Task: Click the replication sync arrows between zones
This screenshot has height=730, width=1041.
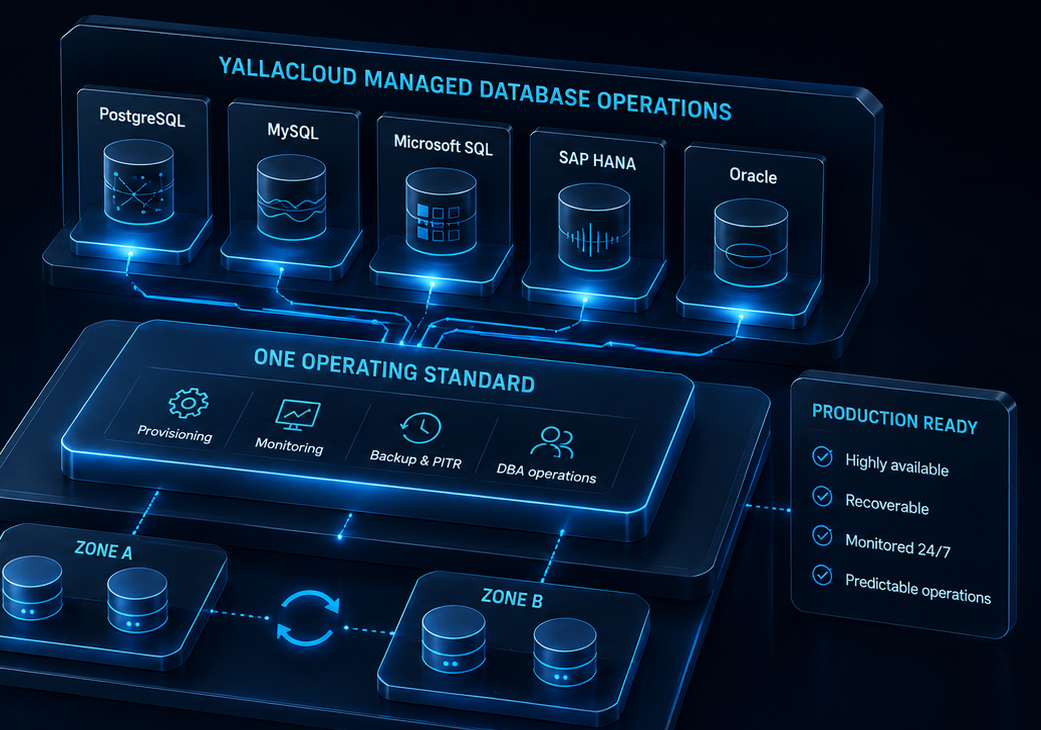Action: point(307,618)
